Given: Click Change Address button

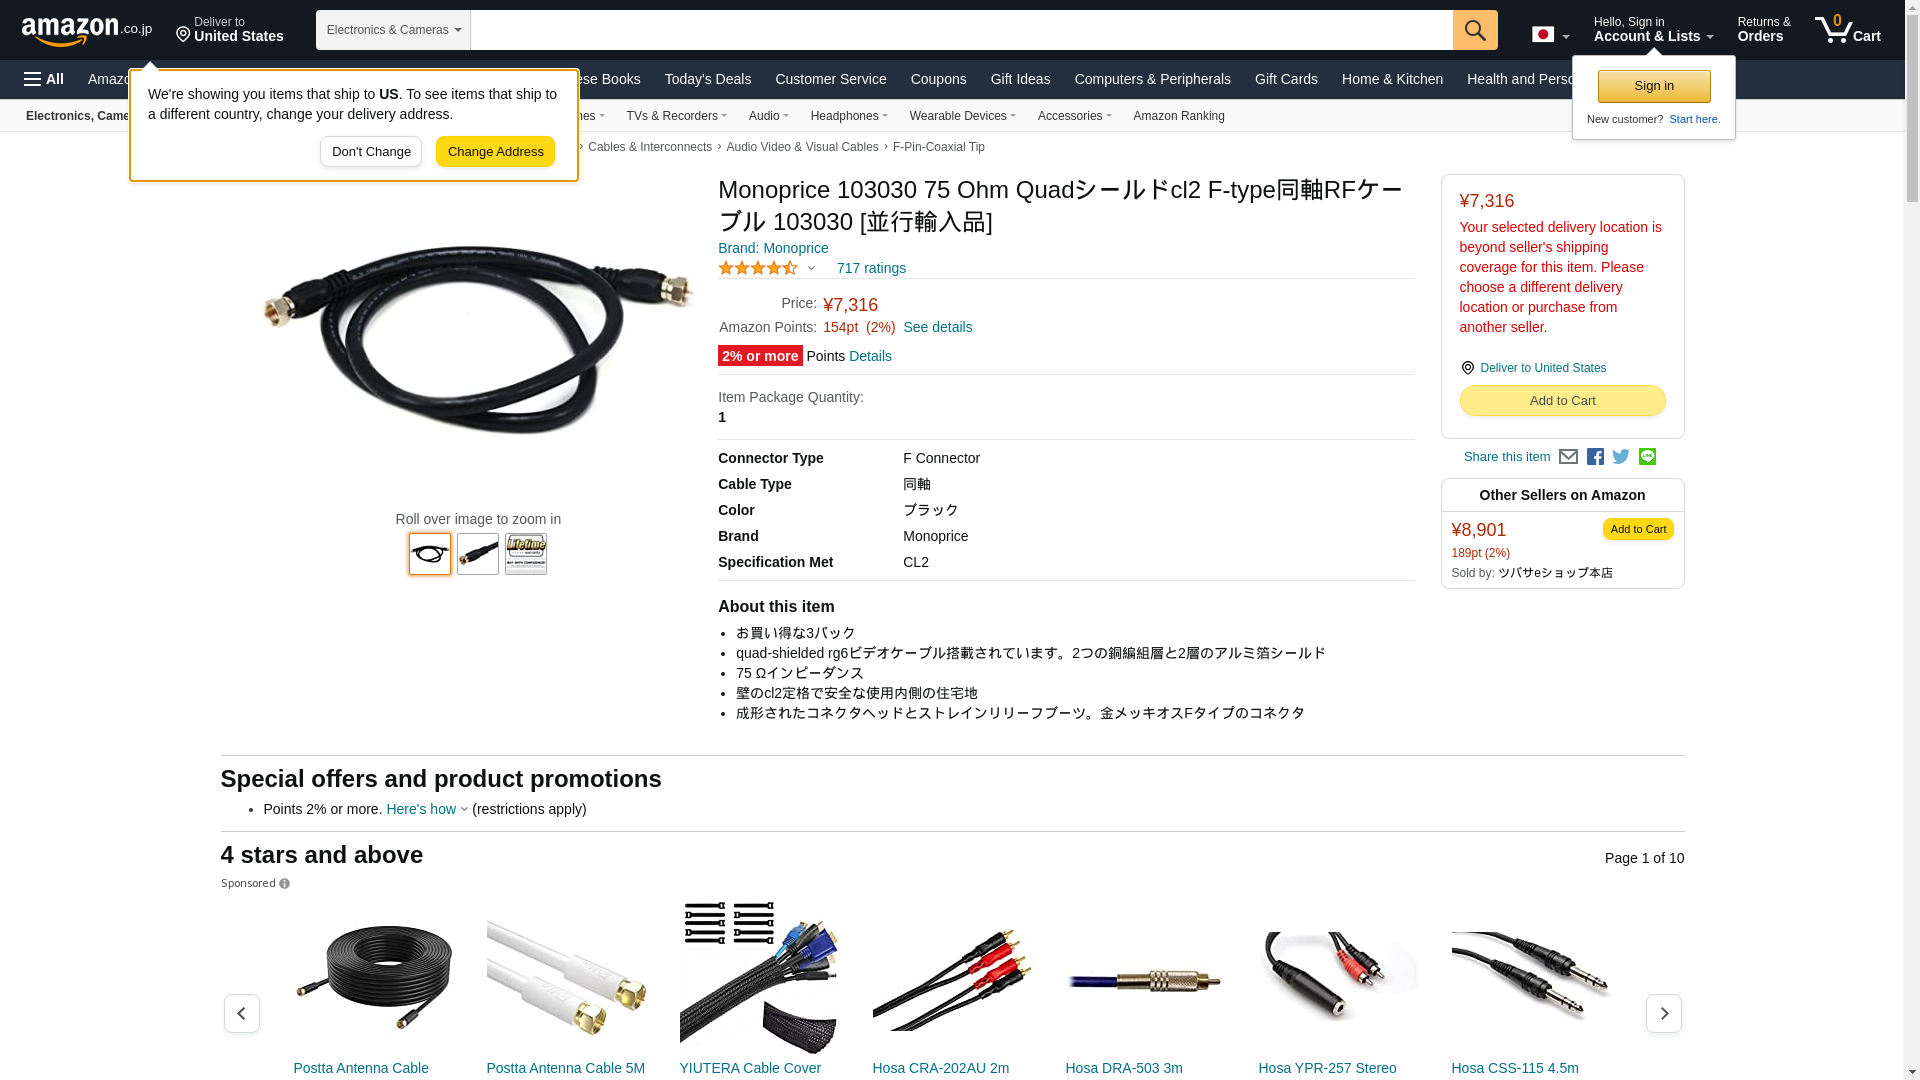Looking at the screenshot, I should [x=495, y=152].
